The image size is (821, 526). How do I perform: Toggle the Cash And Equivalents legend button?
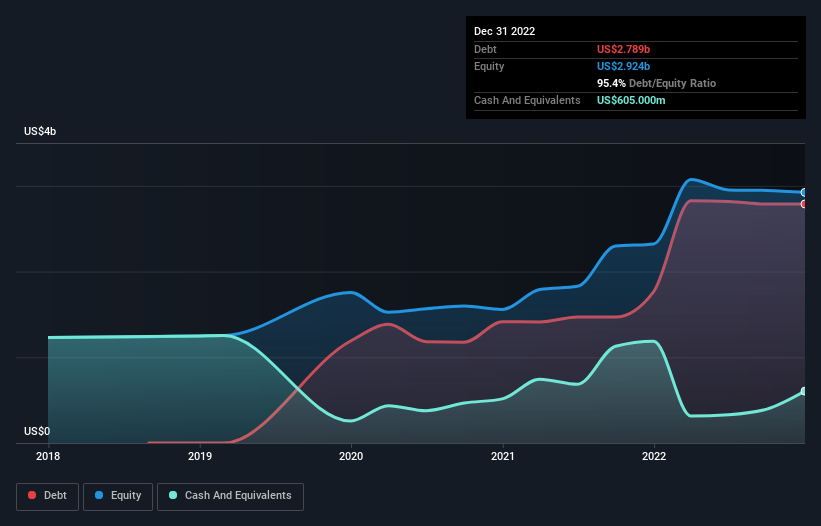[x=230, y=496]
